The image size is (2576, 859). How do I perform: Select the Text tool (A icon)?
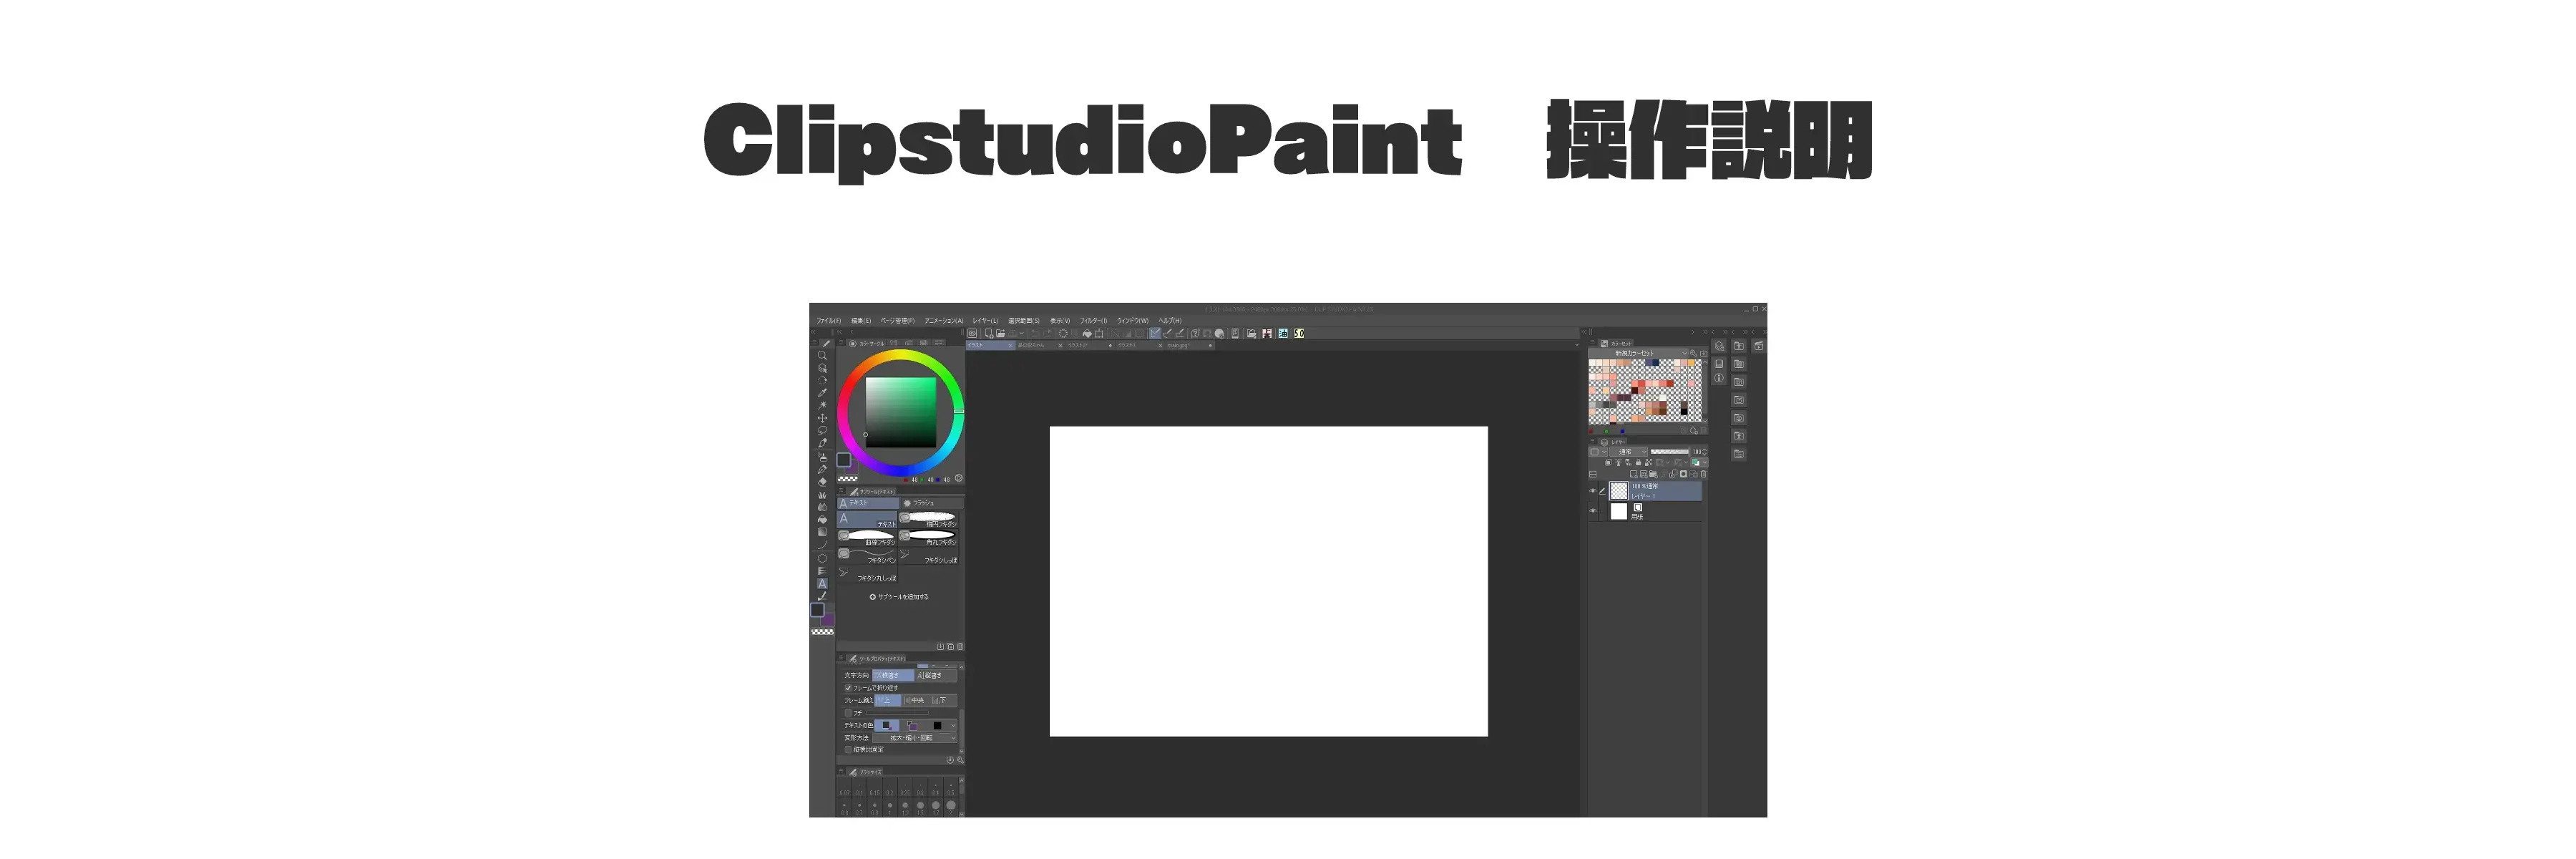tap(822, 583)
